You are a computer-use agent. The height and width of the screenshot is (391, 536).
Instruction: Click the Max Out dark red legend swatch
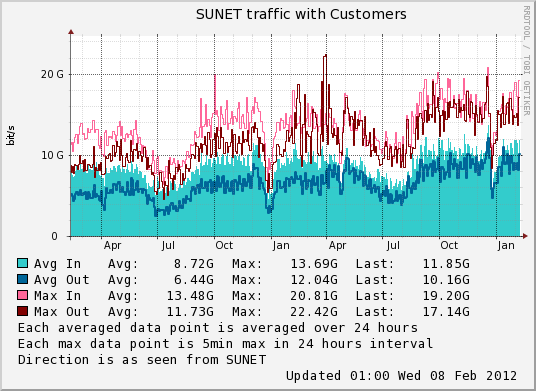(22, 311)
